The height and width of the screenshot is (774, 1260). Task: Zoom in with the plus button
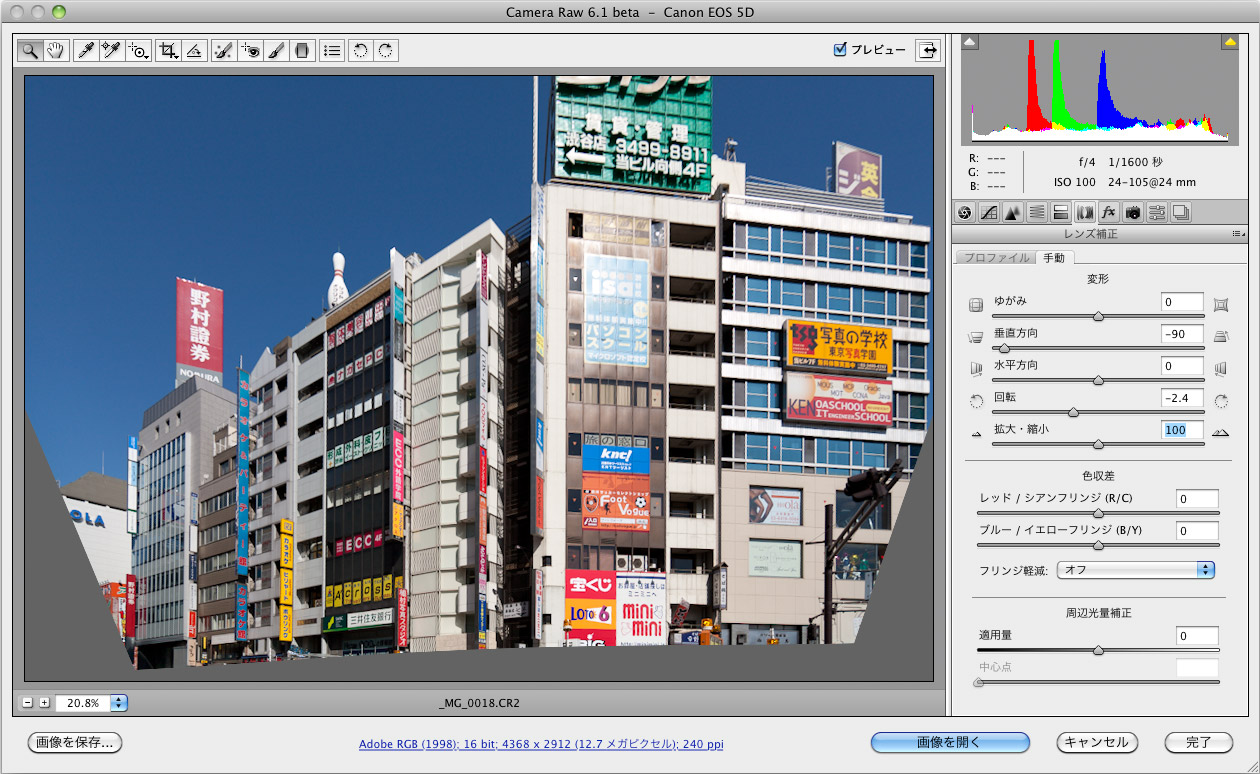(44, 703)
